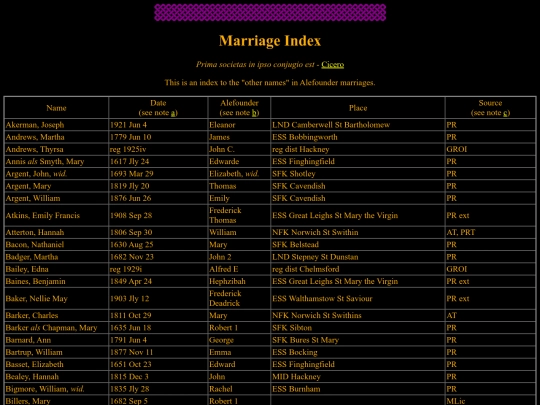The width and height of the screenshot is (540, 405).
Task: Click source AT, PRT for Atterton
Action: [x=461, y=232]
